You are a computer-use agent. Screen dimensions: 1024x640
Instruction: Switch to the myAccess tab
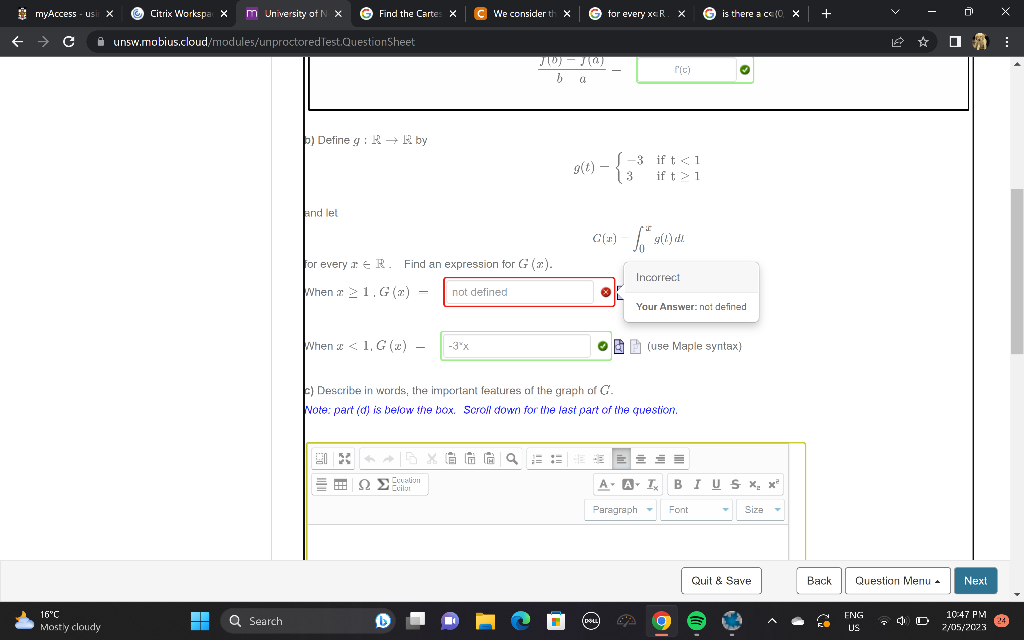pos(65,13)
